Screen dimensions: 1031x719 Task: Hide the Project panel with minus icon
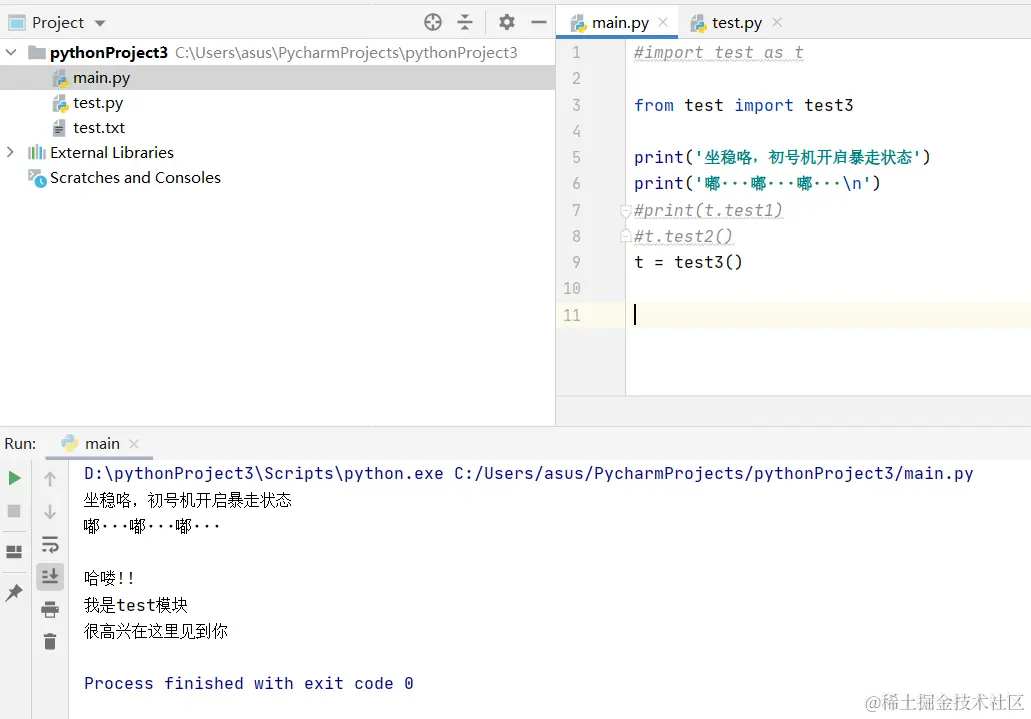click(539, 22)
